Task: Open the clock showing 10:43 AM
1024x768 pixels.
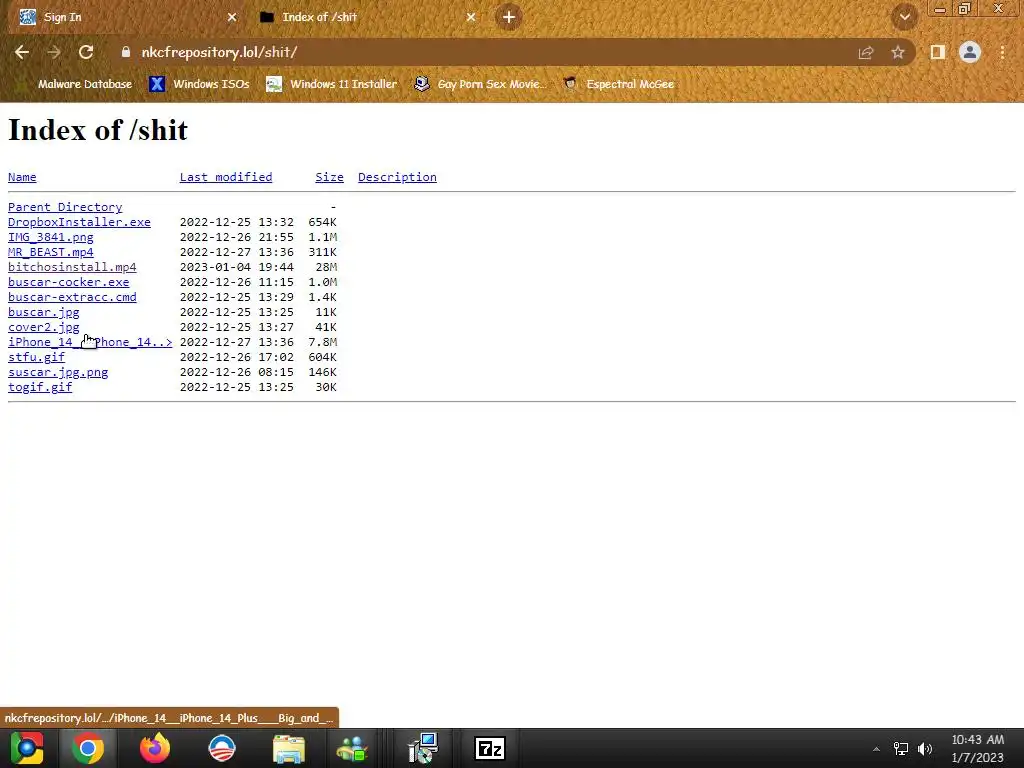Action: 978,748
